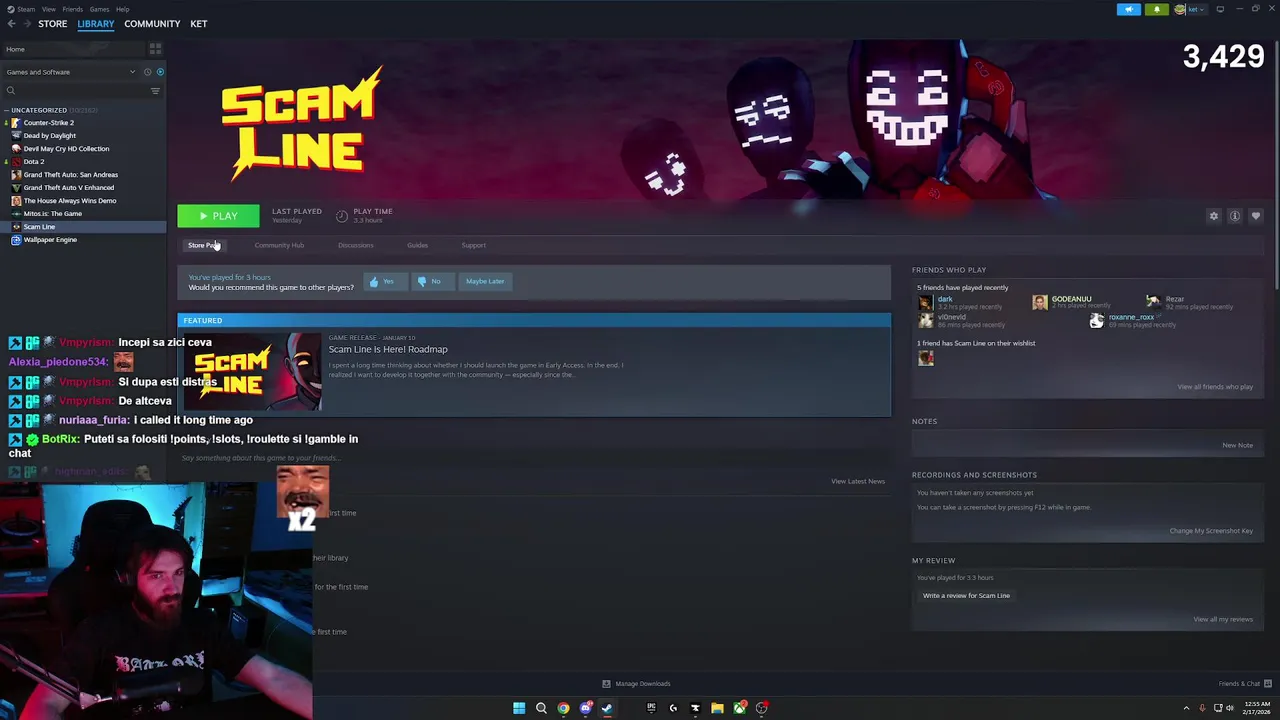
Task: Click the green PLAY button
Action: click(218, 216)
